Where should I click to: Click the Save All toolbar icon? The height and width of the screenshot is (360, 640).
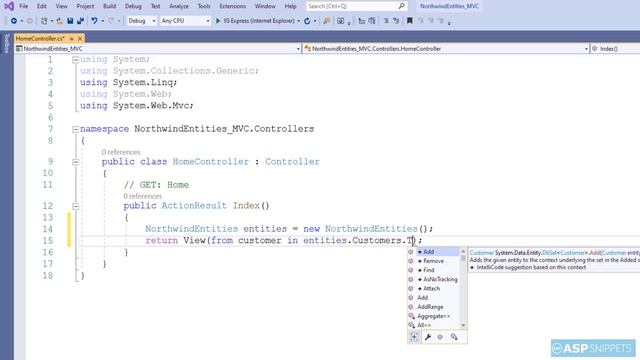80,21
